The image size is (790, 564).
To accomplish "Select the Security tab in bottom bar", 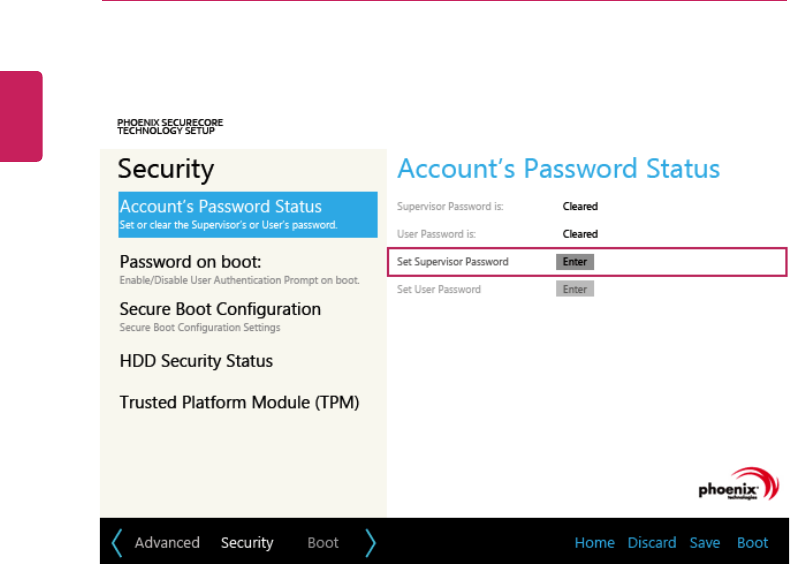I will [x=247, y=543].
